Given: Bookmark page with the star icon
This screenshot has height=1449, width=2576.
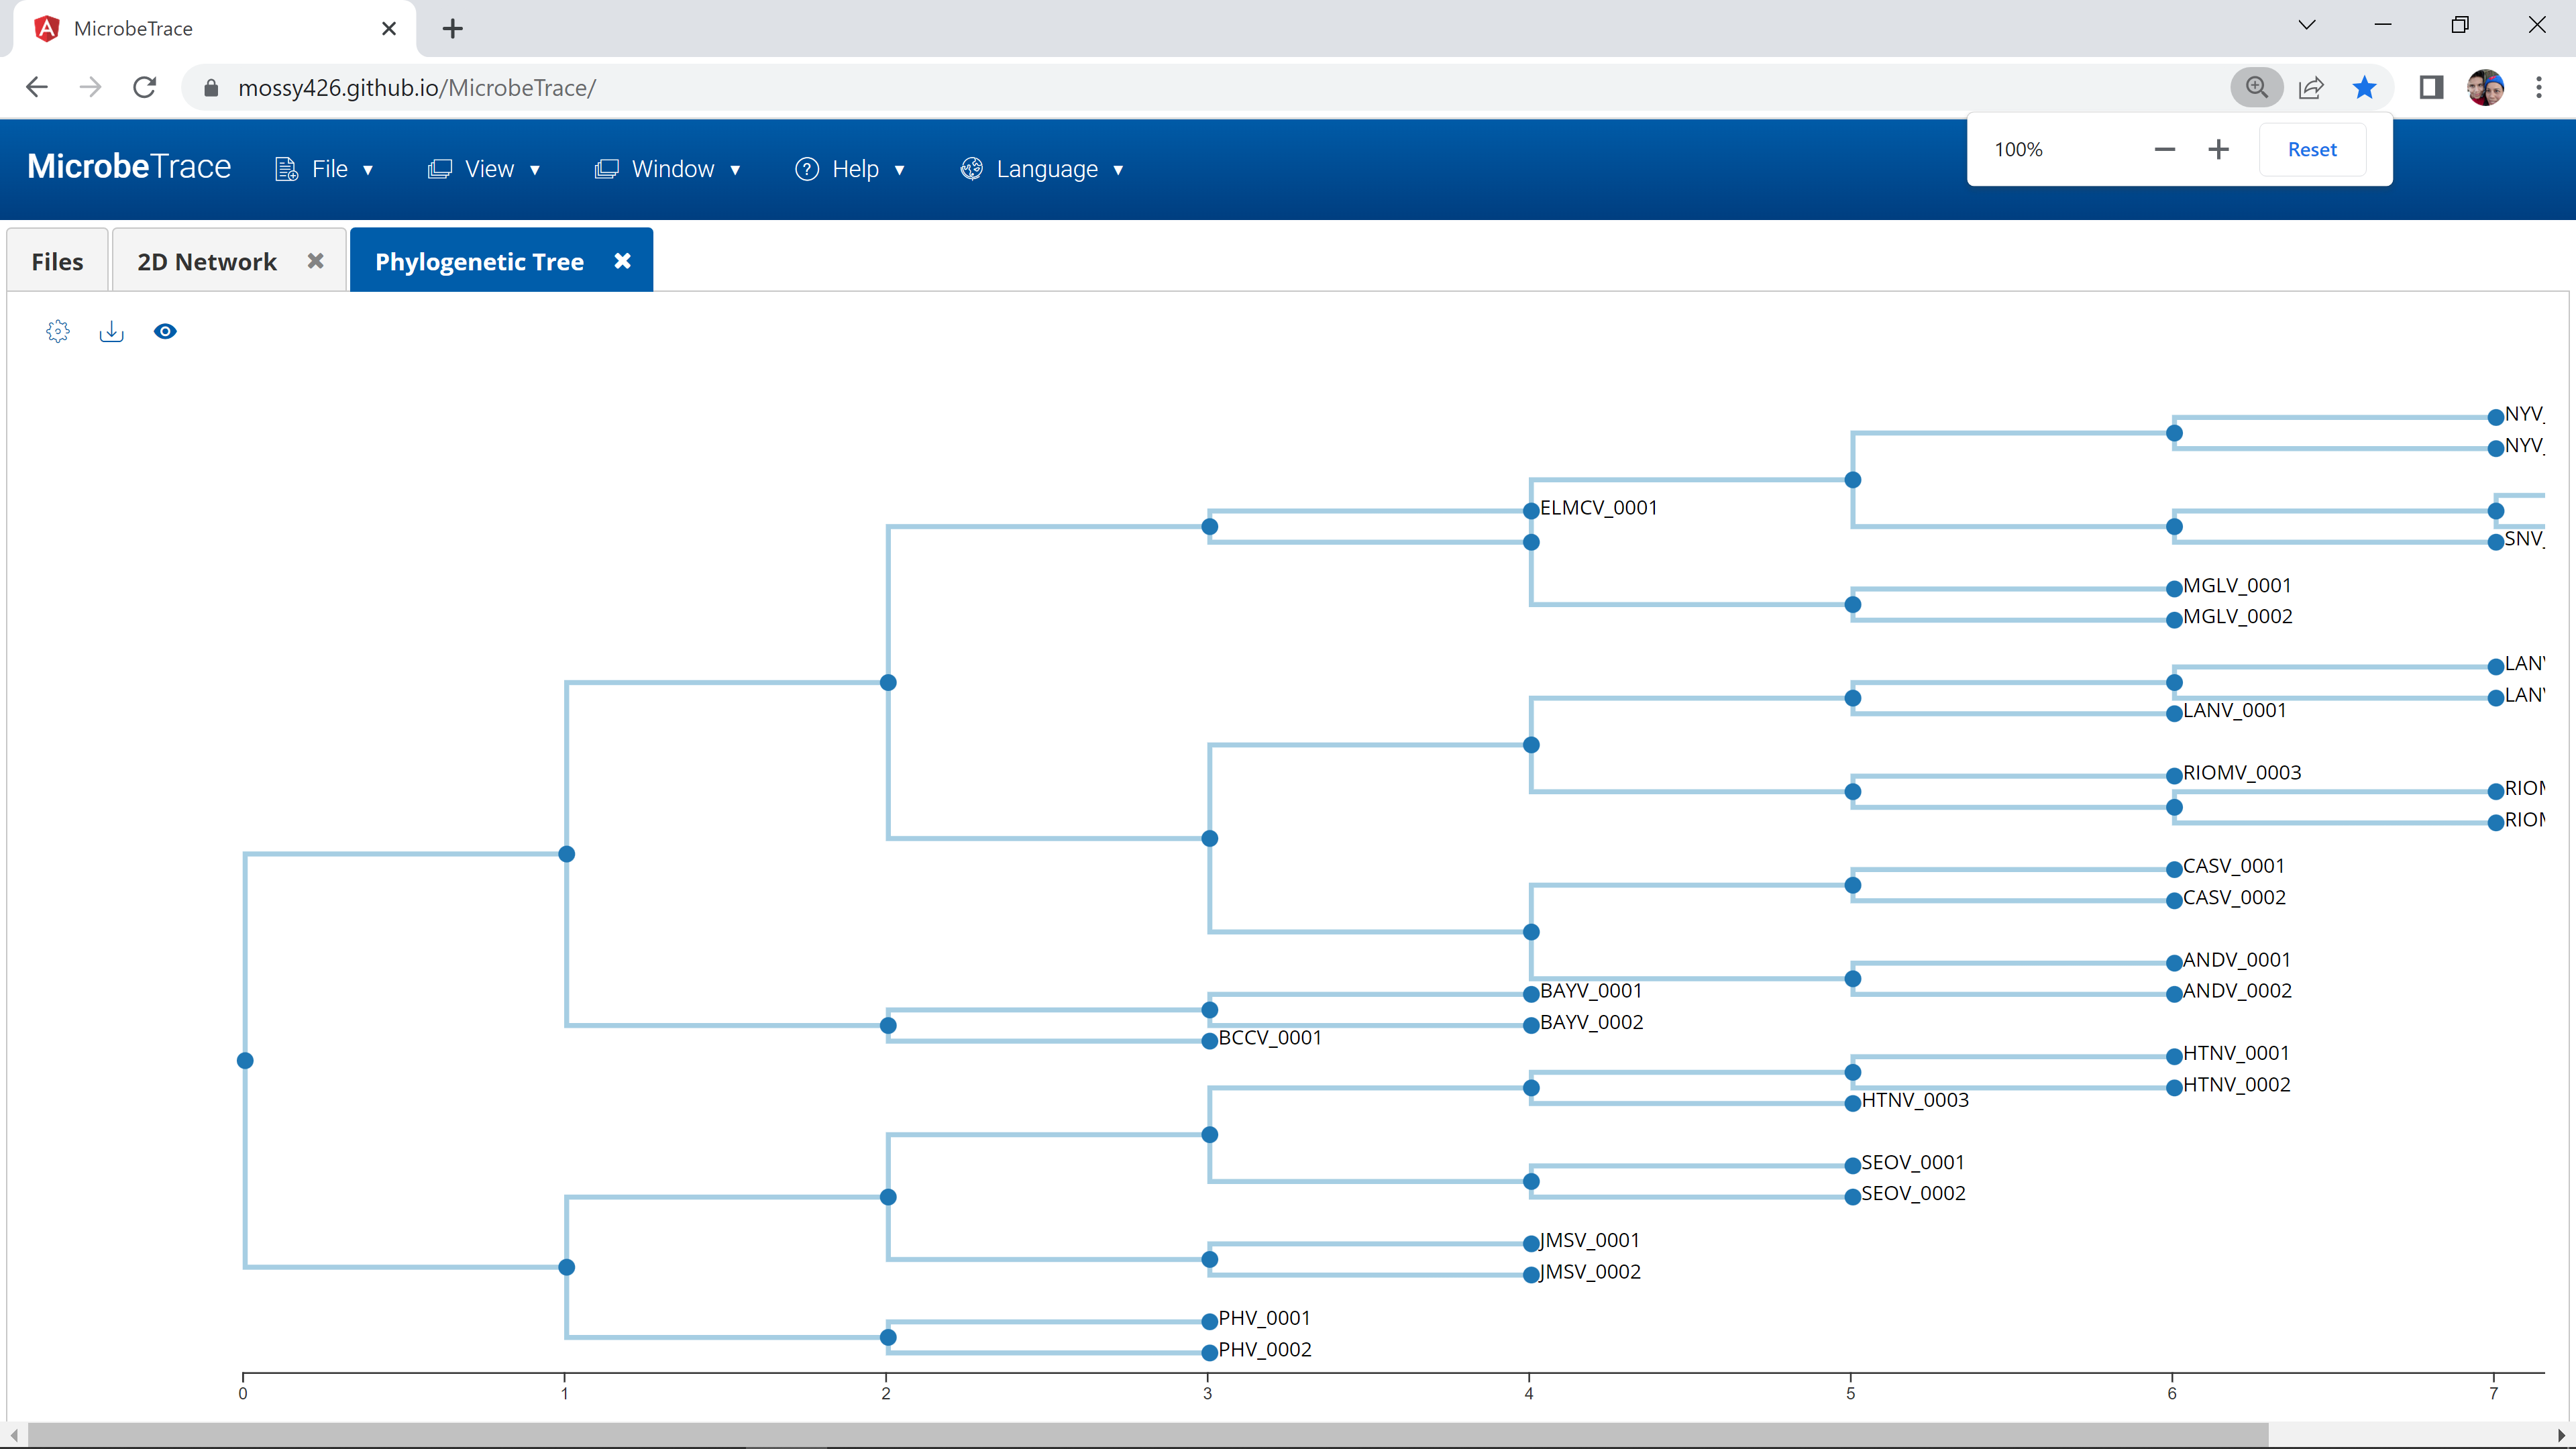Looking at the screenshot, I should pos(2364,88).
